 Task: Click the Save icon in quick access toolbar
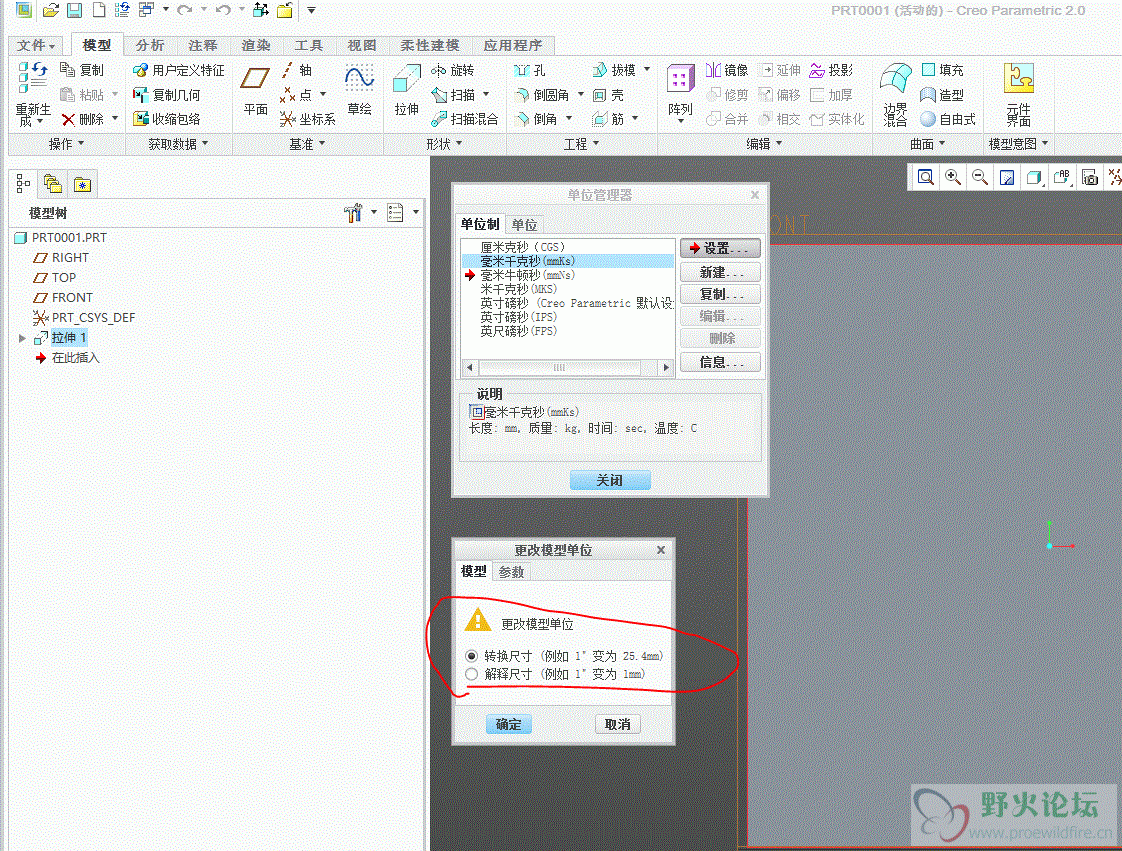click(x=74, y=10)
